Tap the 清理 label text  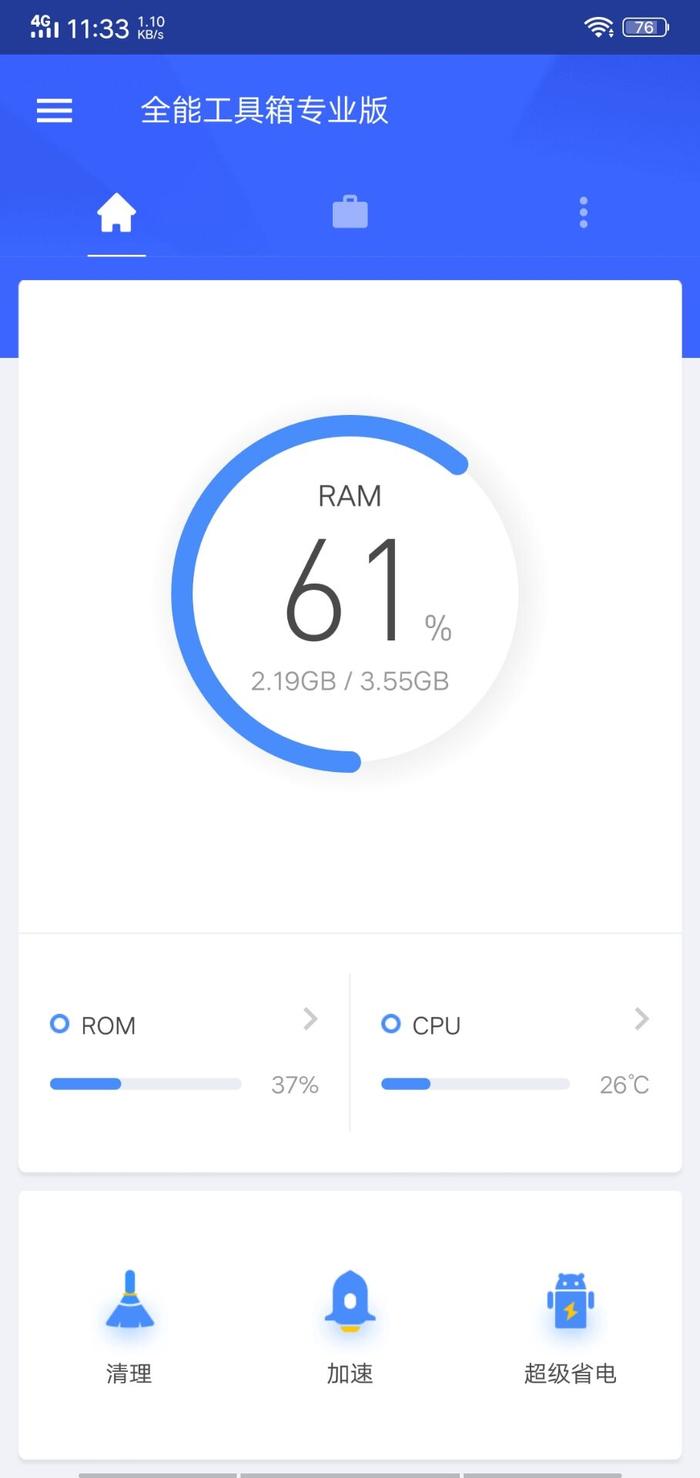129,1374
